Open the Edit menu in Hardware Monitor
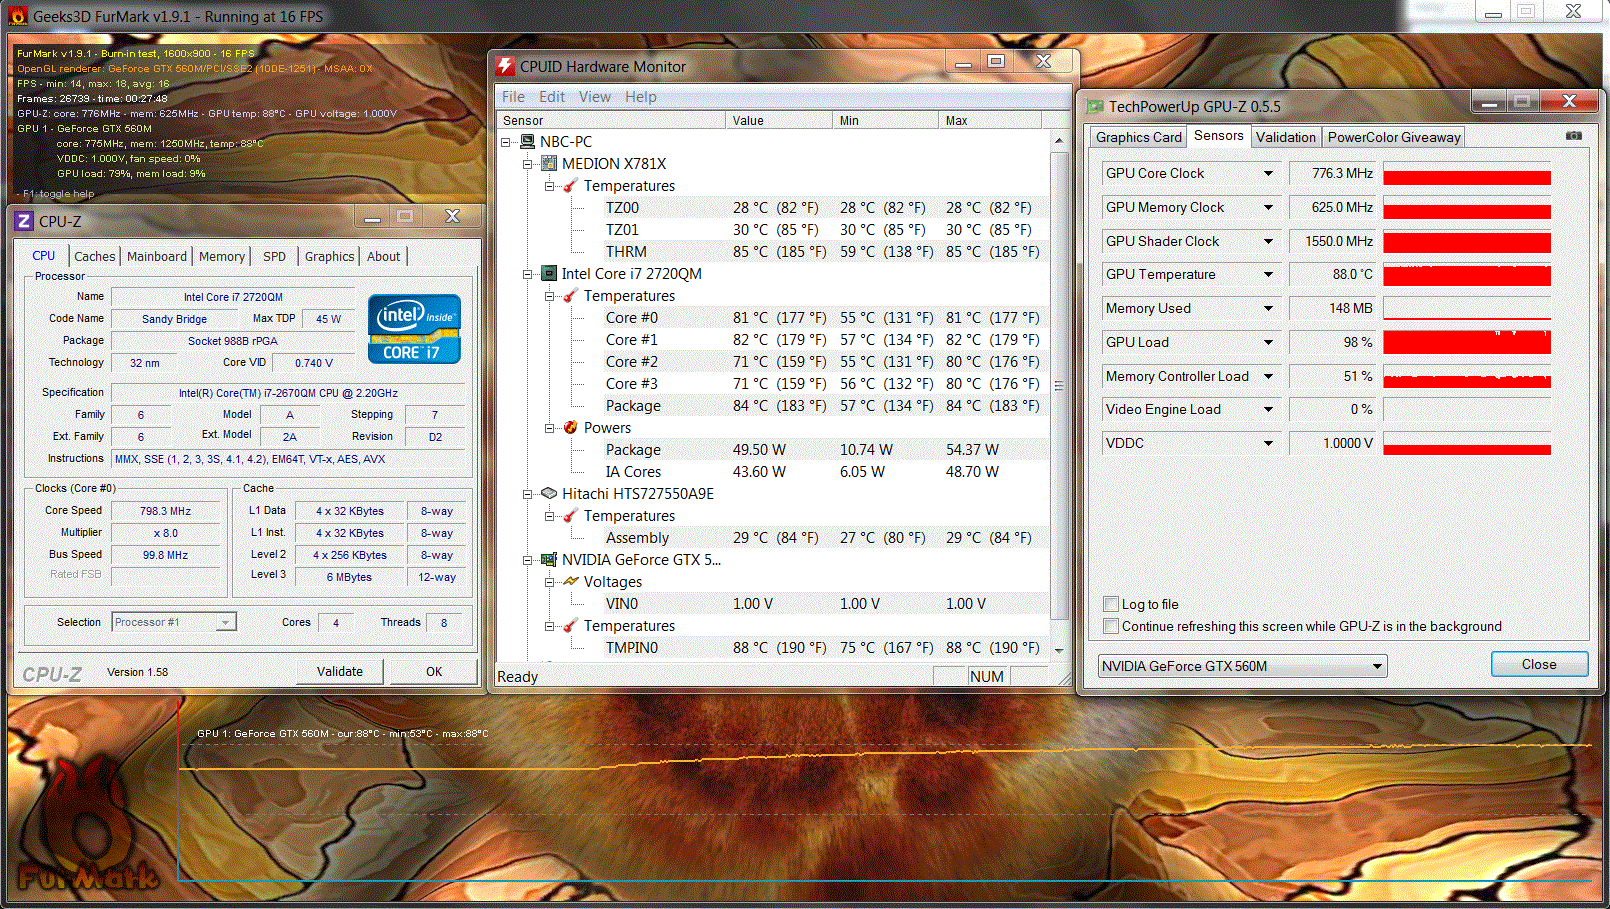Screen dimensions: 1610x909 tap(552, 97)
